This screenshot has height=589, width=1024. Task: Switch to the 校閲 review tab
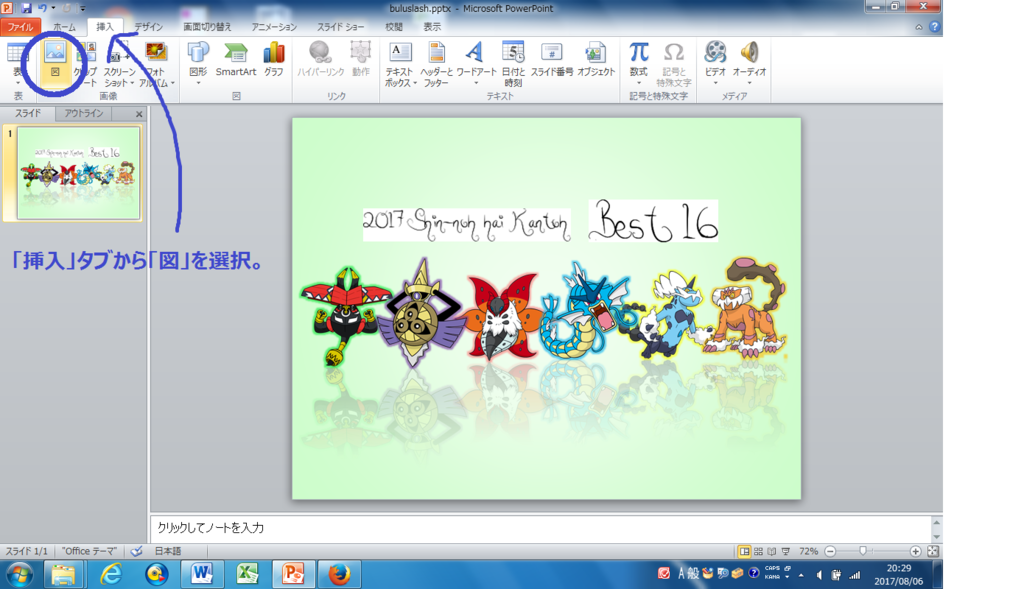pyautogui.click(x=394, y=27)
